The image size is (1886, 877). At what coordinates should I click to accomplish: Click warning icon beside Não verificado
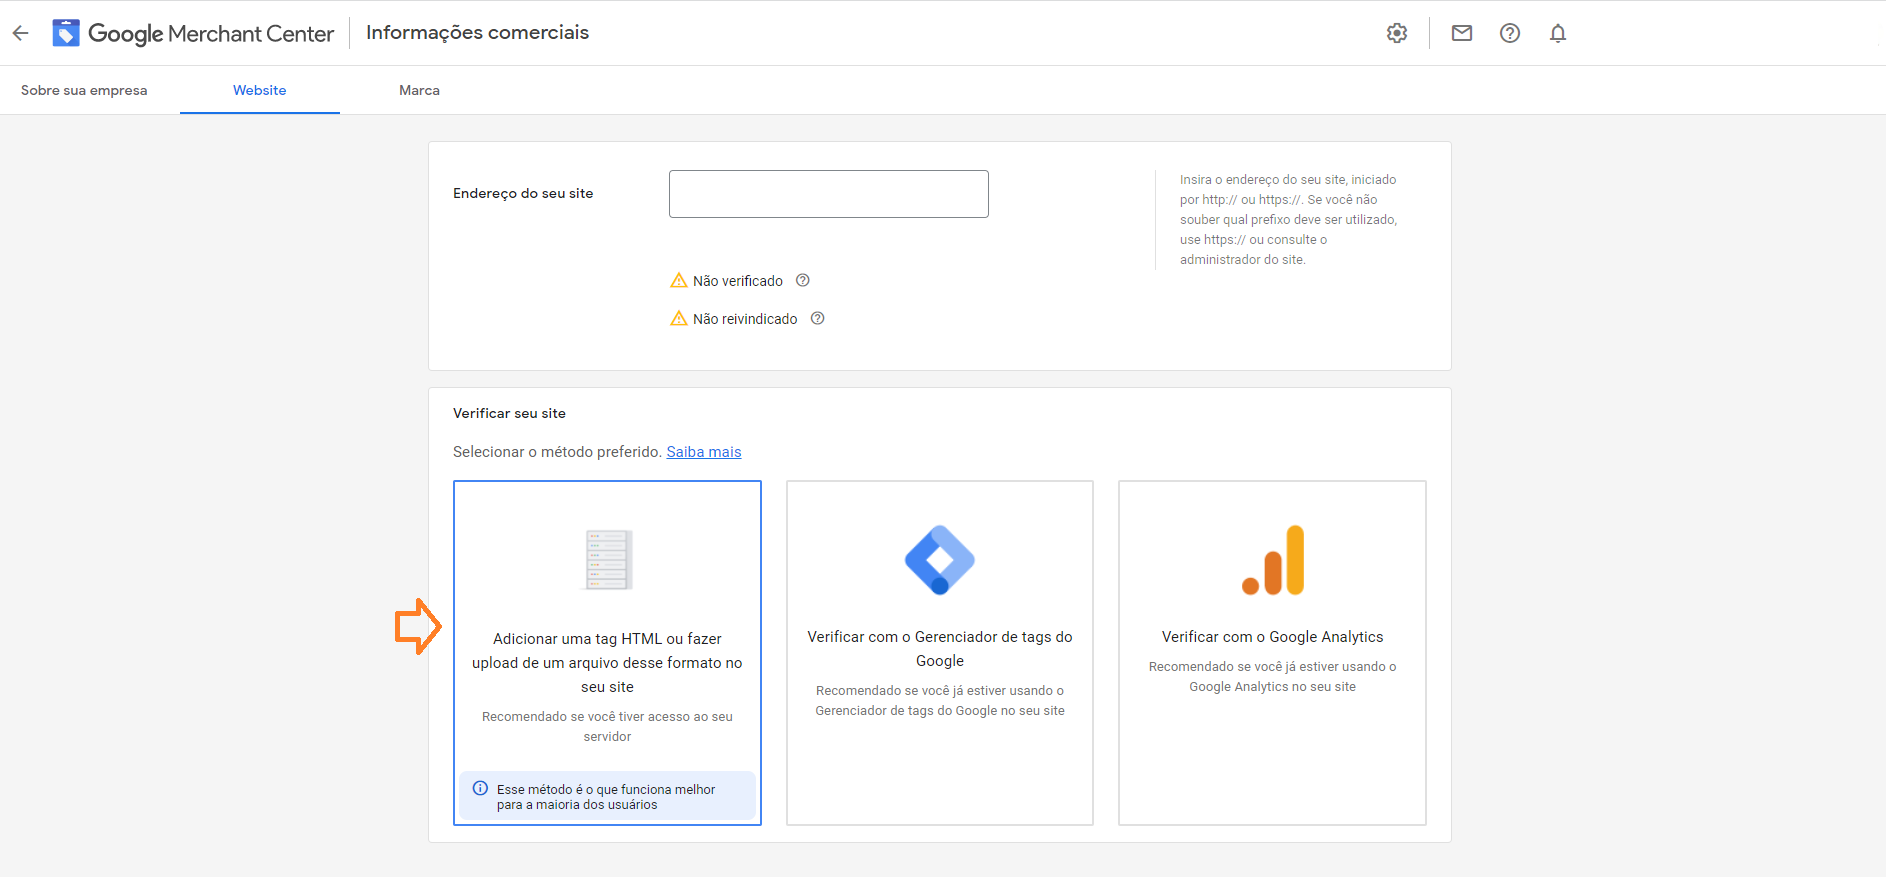(679, 280)
